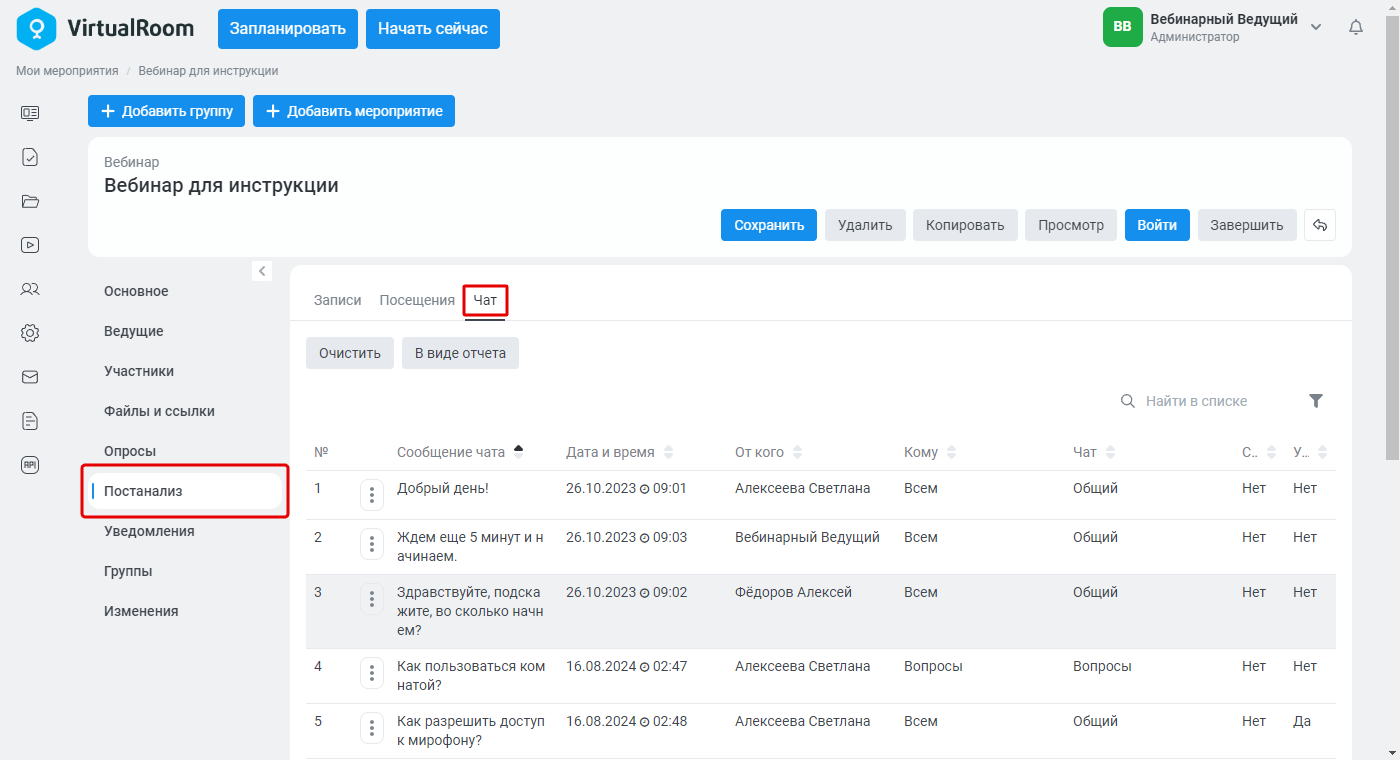
Task: Open the users icon in left sidebar
Action: tap(30, 289)
